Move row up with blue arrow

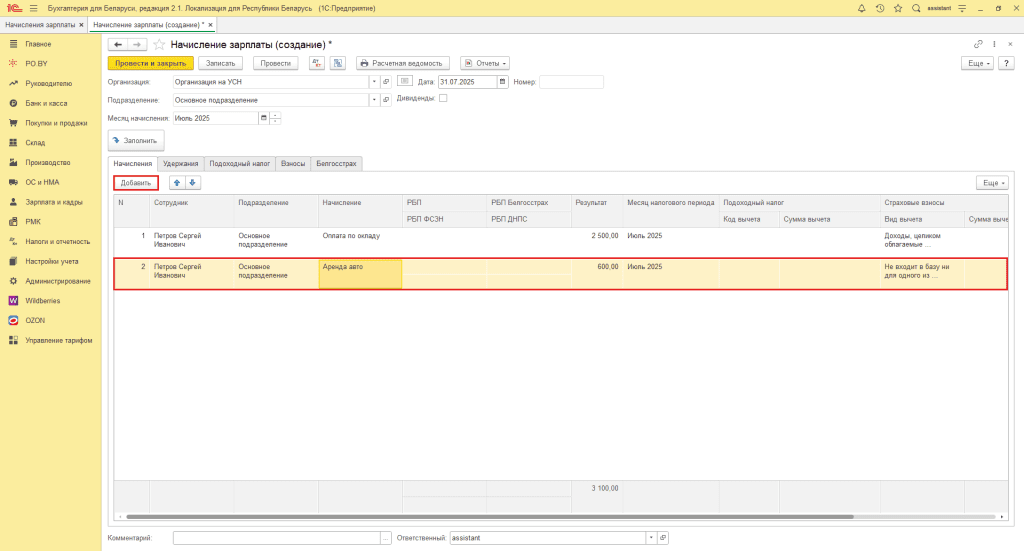coord(177,183)
